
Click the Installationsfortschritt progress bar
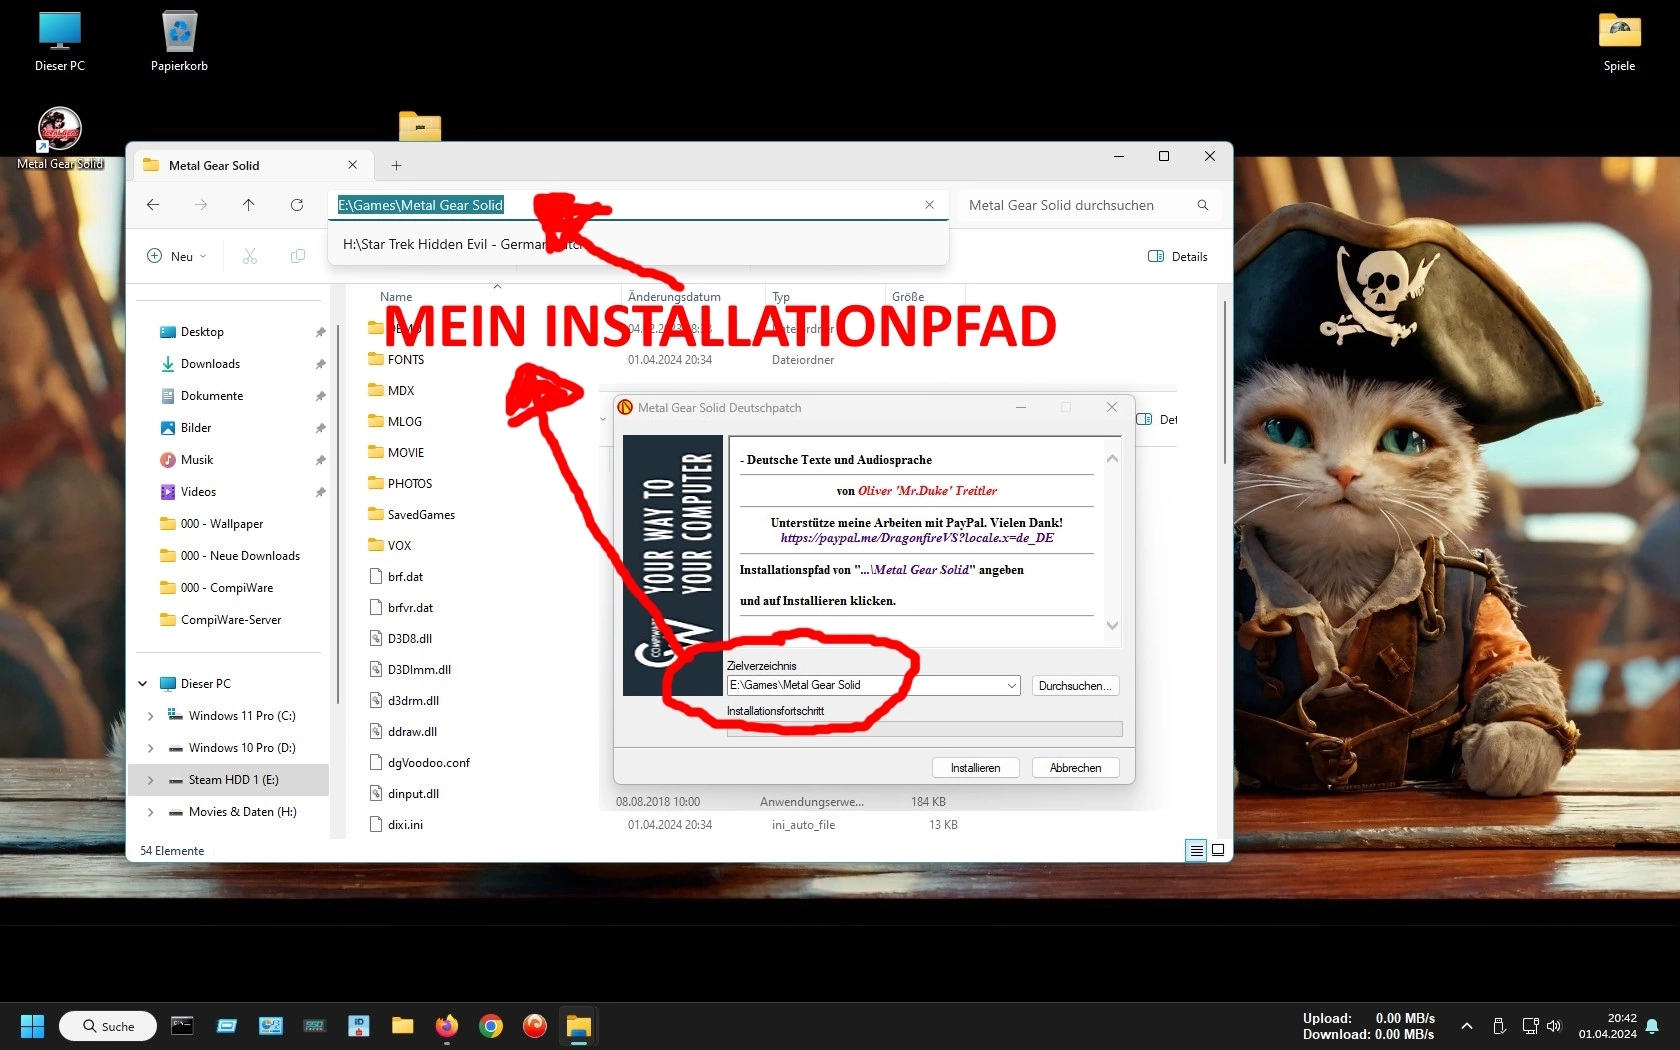tap(924, 729)
